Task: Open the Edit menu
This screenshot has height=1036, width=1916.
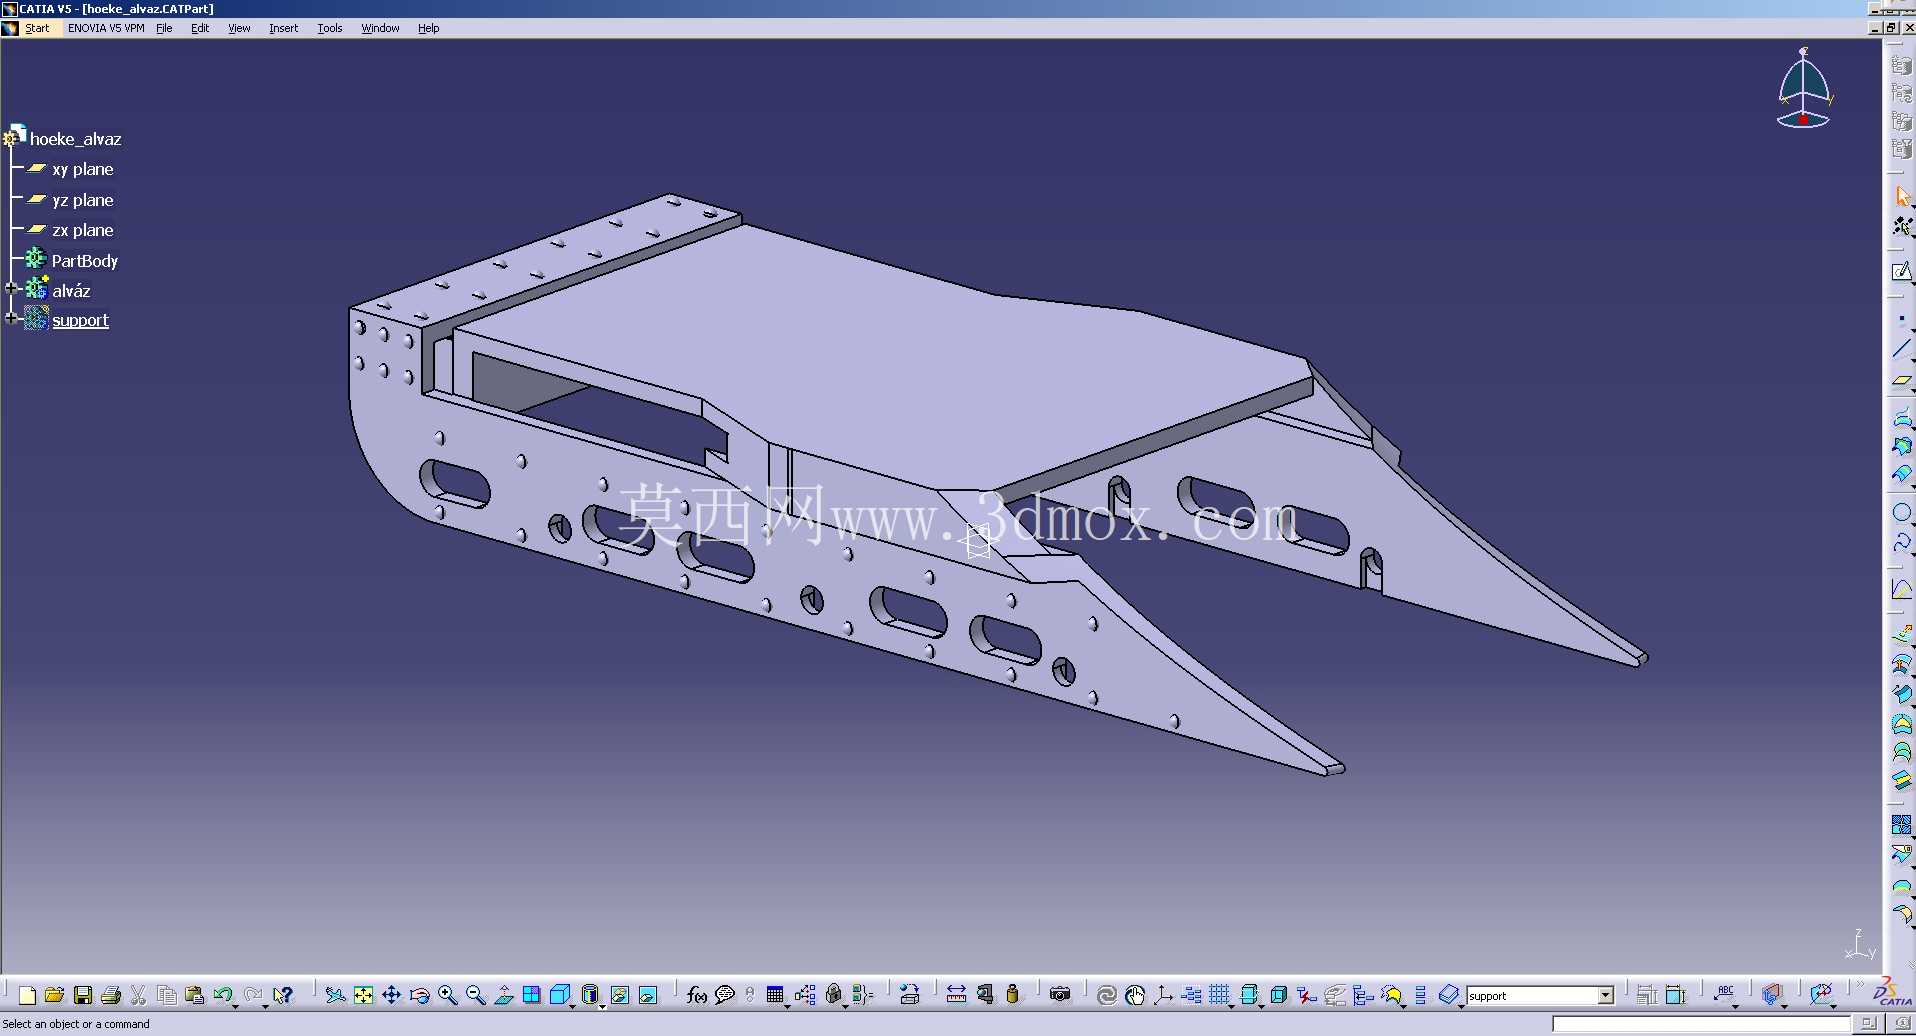Action: click(x=200, y=28)
